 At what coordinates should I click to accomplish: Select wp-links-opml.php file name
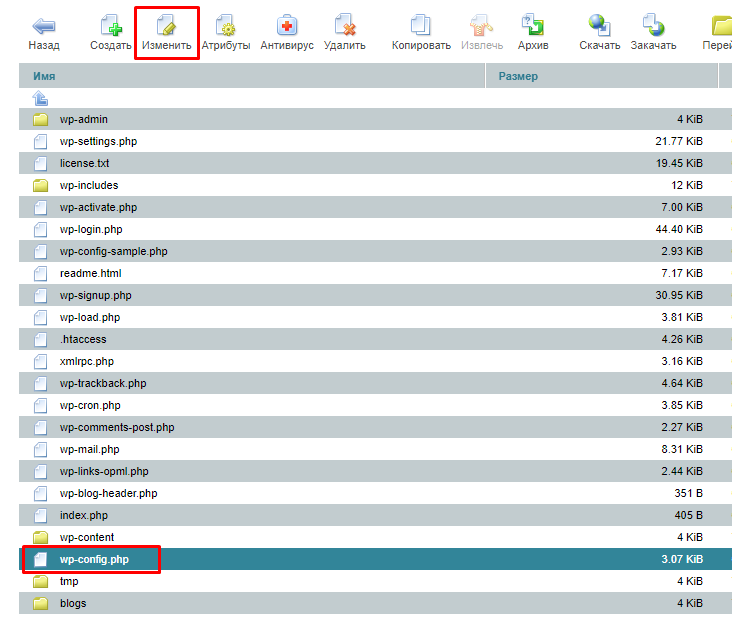[104, 471]
